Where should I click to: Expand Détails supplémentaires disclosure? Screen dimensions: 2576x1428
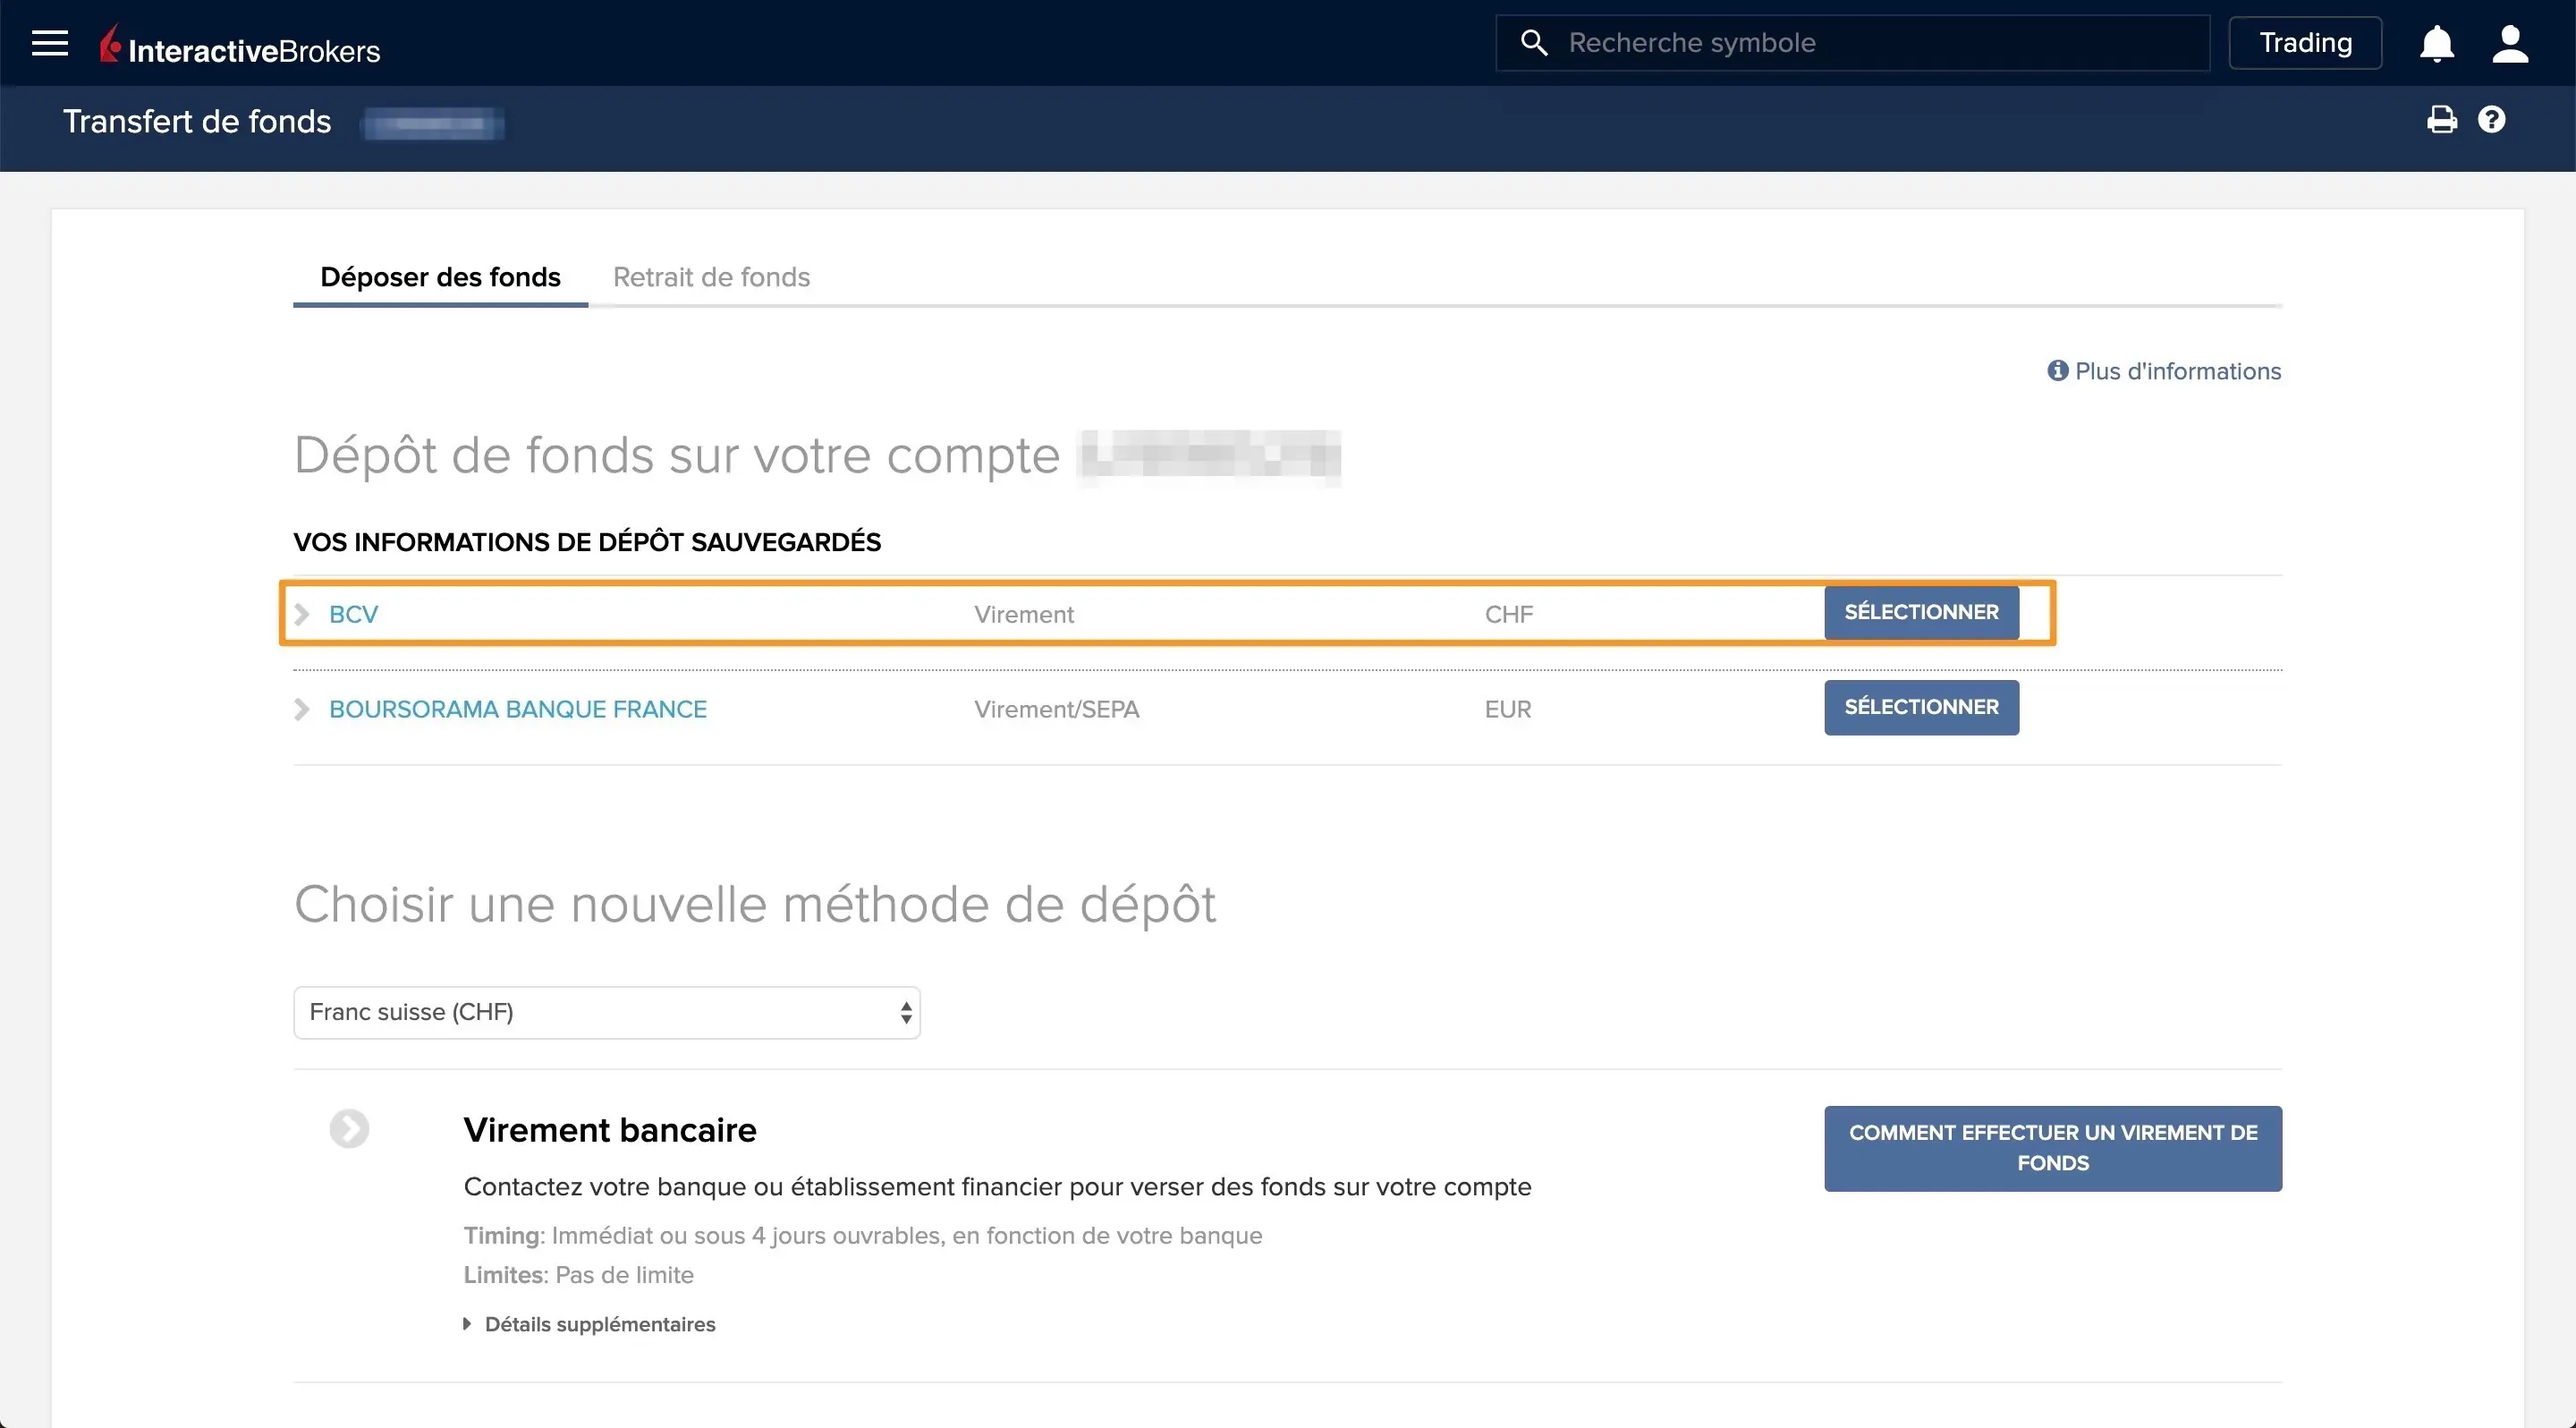point(590,1324)
